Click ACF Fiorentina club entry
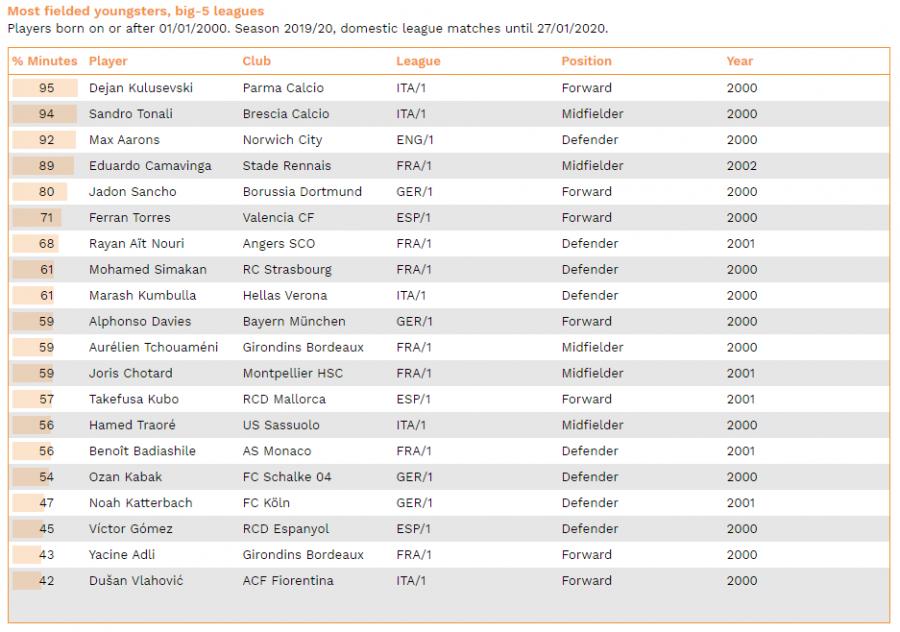 pos(288,580)
